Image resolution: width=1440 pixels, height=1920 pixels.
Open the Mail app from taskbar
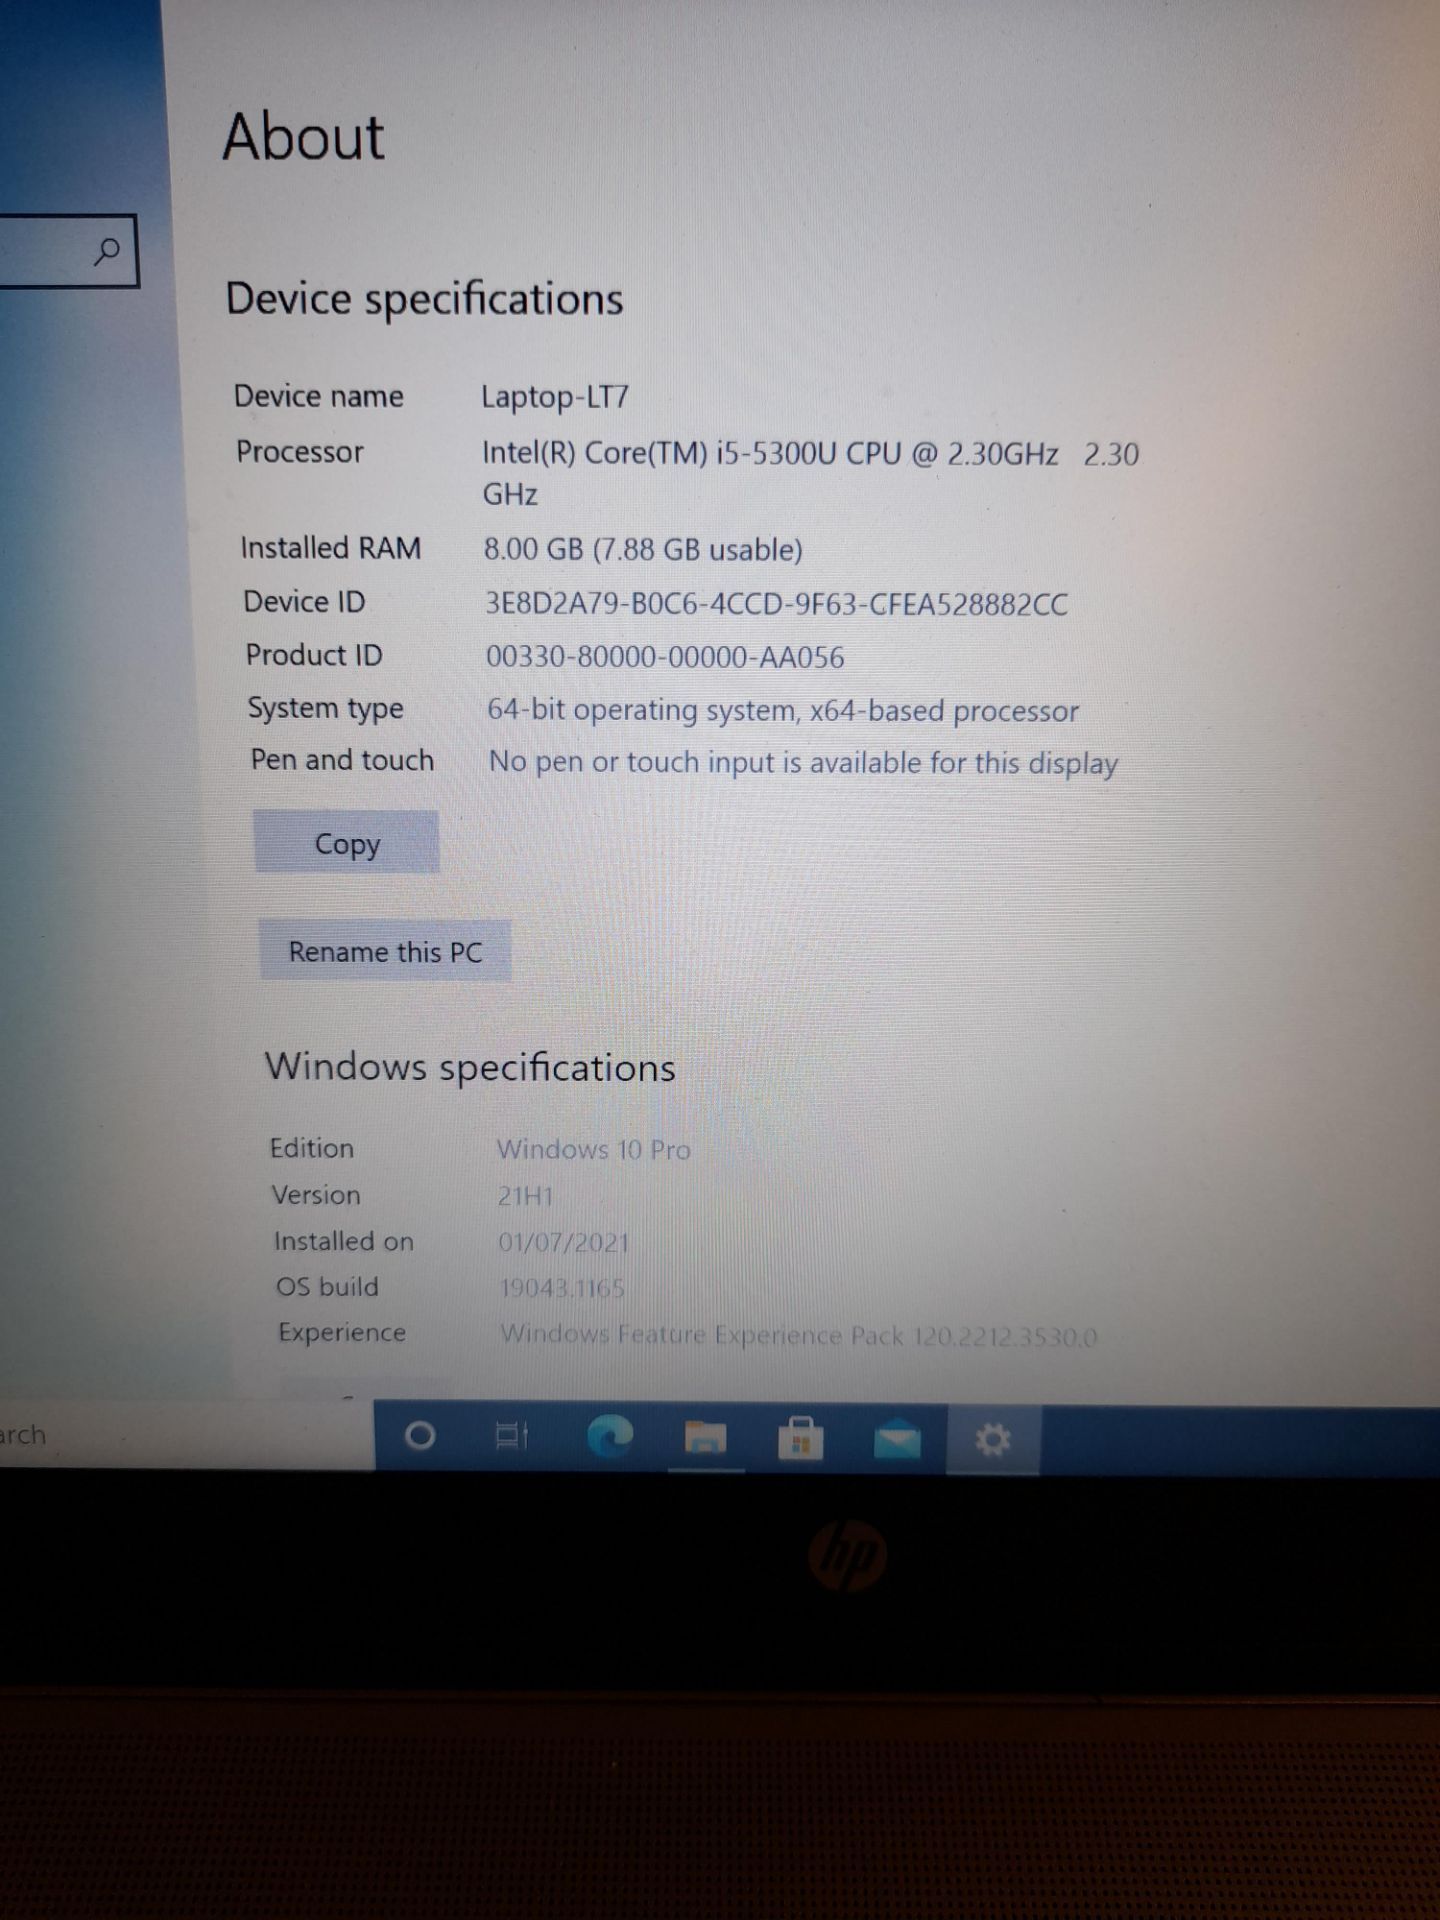click(896, 1441)
